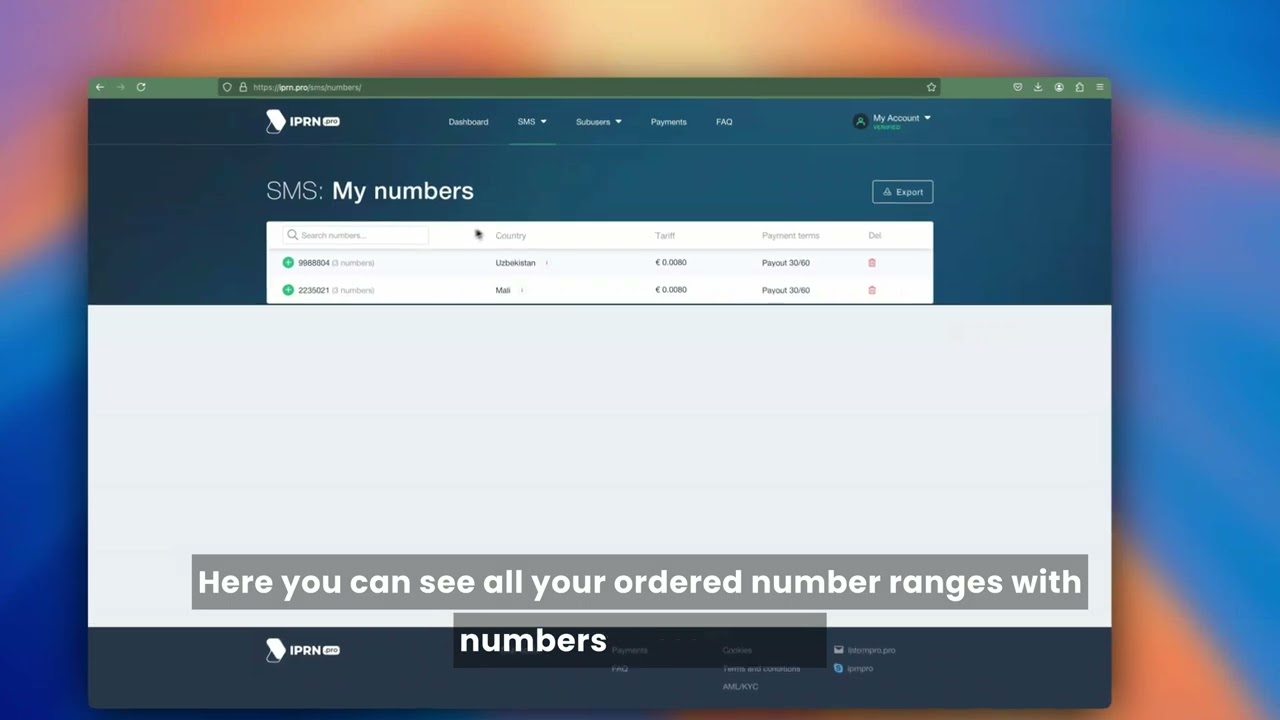Expand the 2235021 number range plus icon
The width and height of the screenshot is (1280, 720).
click(288, 290)
